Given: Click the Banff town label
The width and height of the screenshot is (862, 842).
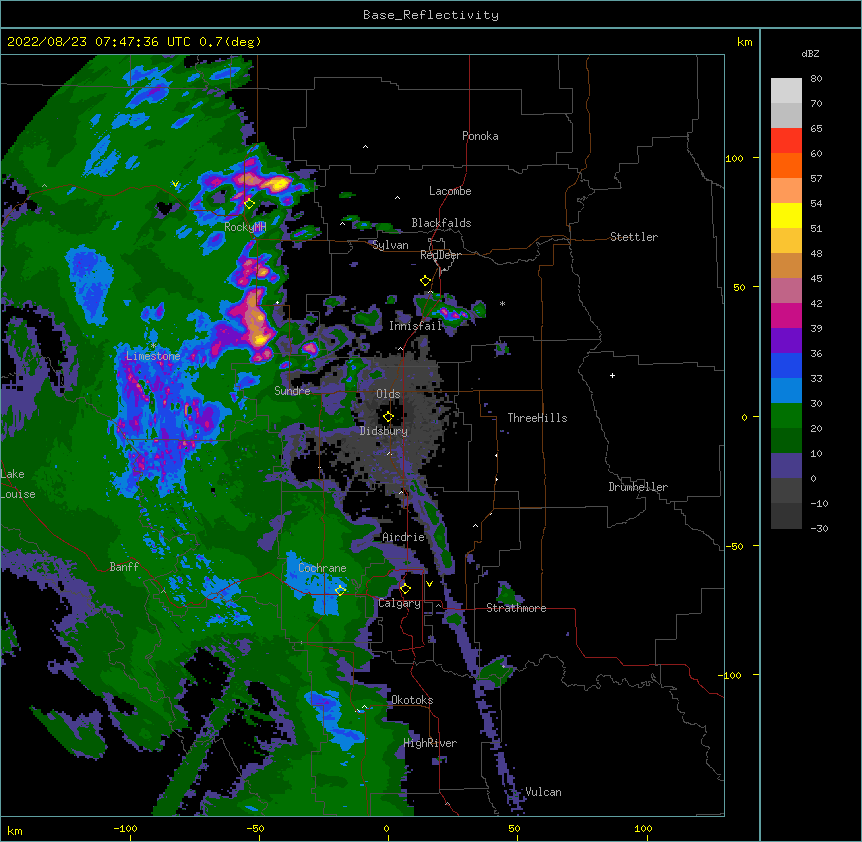Looking at the screenshot, I should [124, 567].
